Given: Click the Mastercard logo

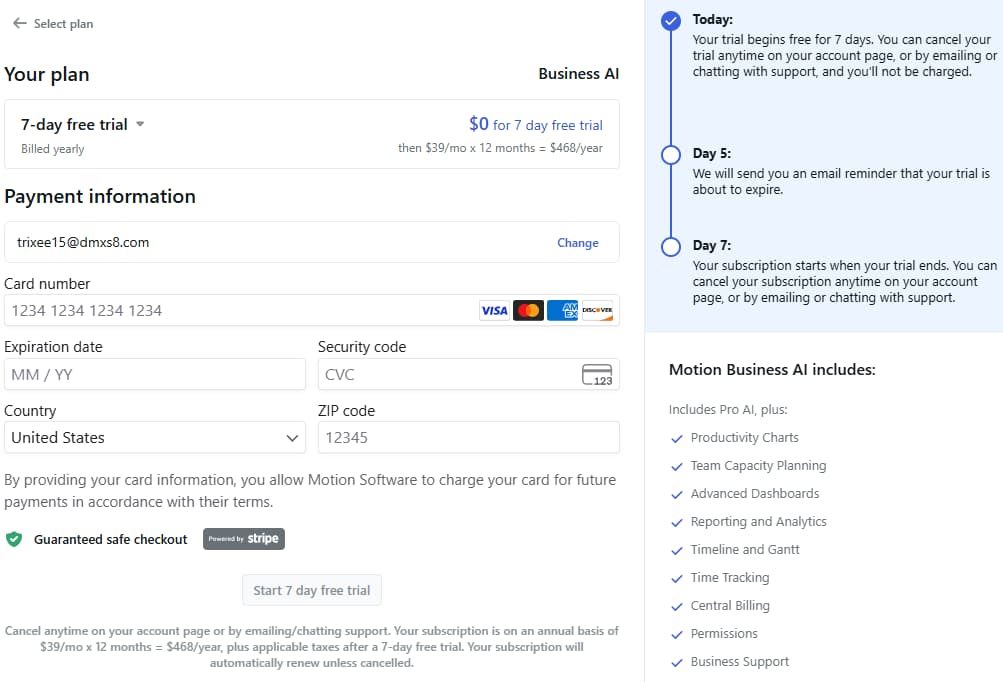Looking at the screenshot, I should [x=528, y=310].
